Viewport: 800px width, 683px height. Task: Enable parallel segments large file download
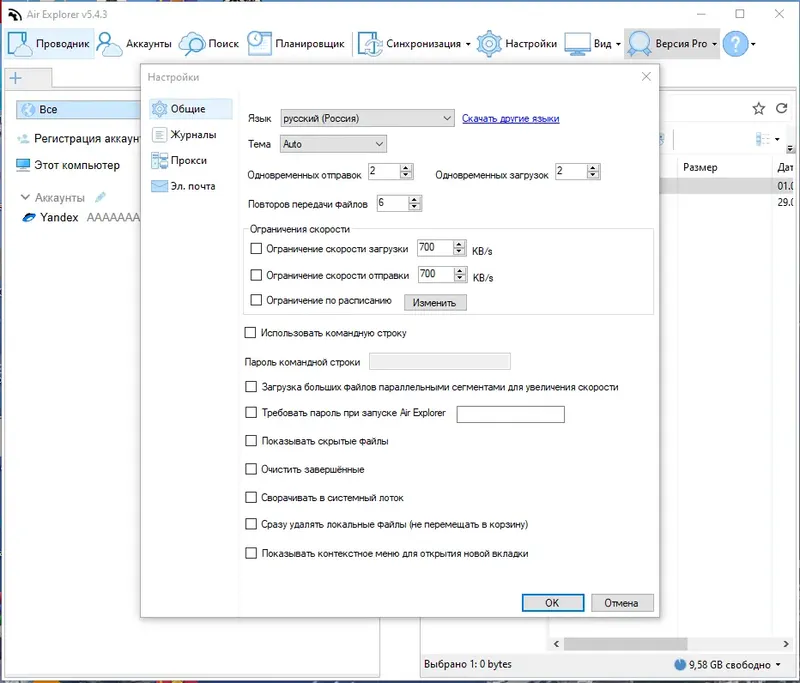(x=251, y=387)
